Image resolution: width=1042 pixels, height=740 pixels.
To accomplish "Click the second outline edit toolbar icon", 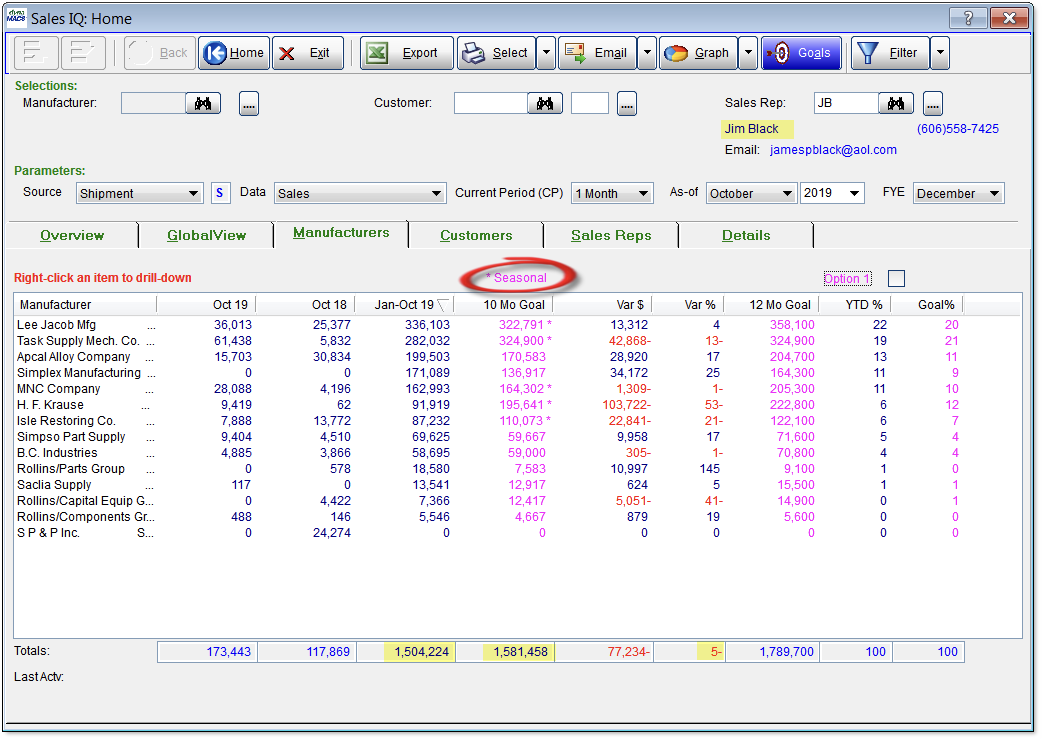I will point(83,52).
